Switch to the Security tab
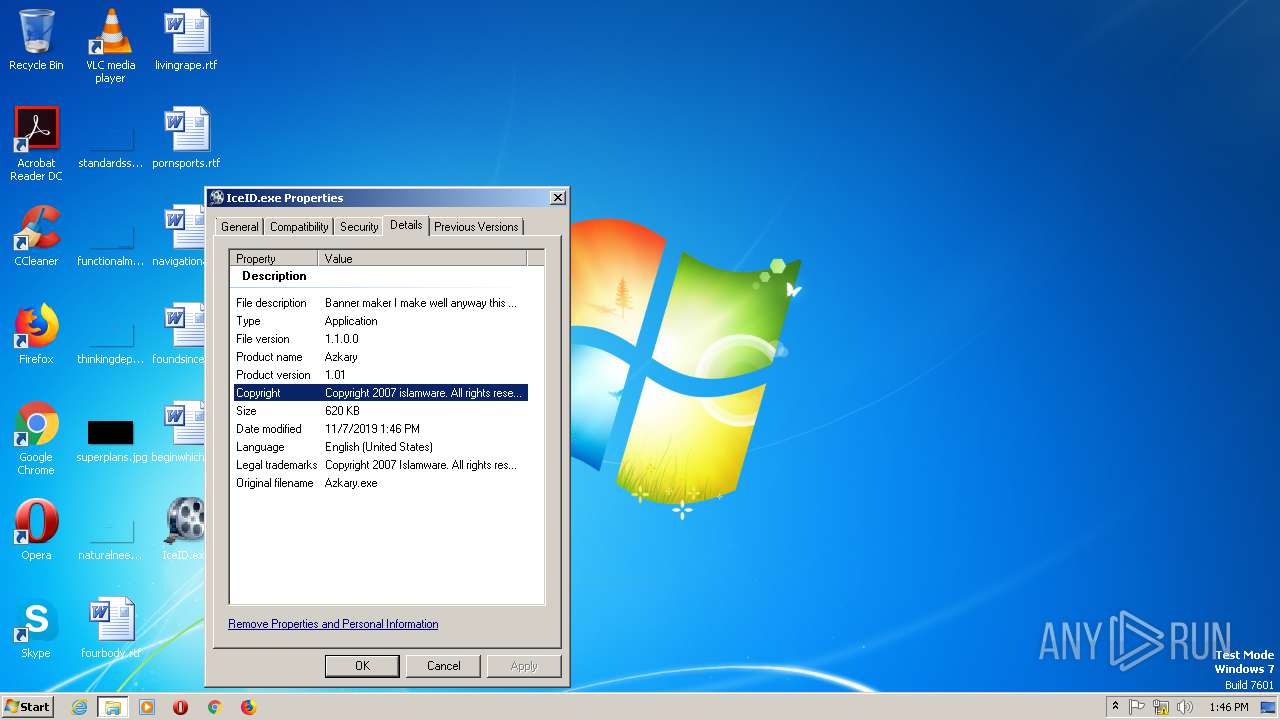 359,227
